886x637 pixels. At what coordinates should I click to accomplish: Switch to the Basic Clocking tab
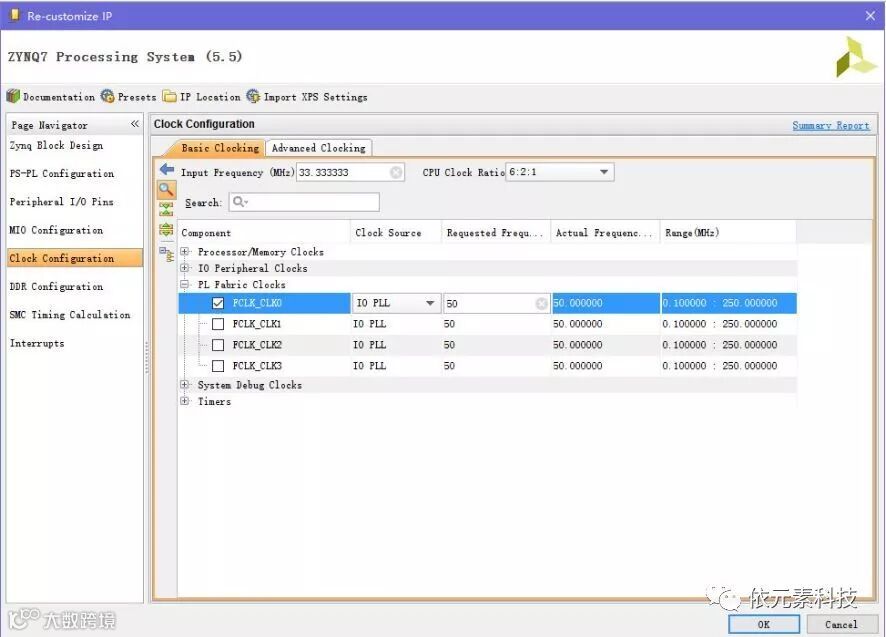click(x=220, y=148)
